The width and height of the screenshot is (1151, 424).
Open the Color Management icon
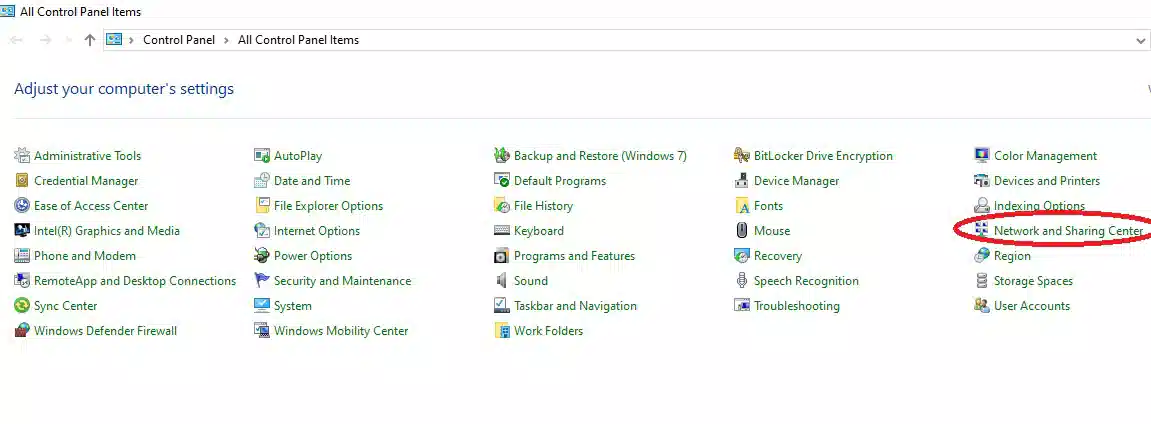982,156
